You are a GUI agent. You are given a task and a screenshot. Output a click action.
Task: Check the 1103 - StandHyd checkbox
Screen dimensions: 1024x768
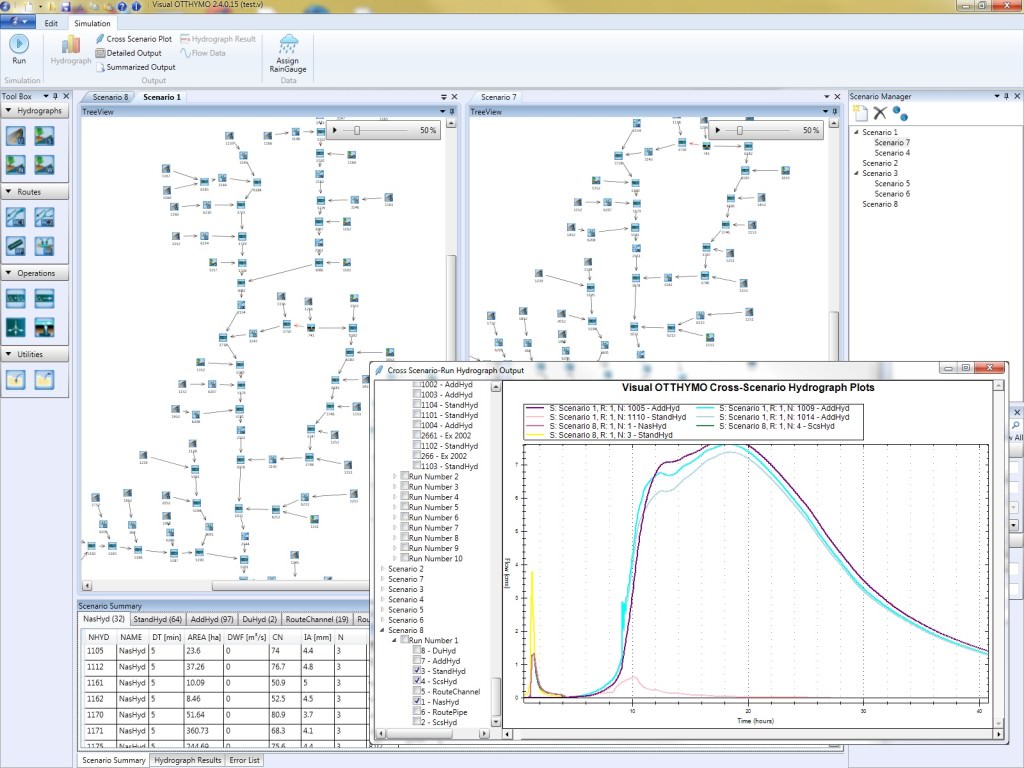[417, 466]
